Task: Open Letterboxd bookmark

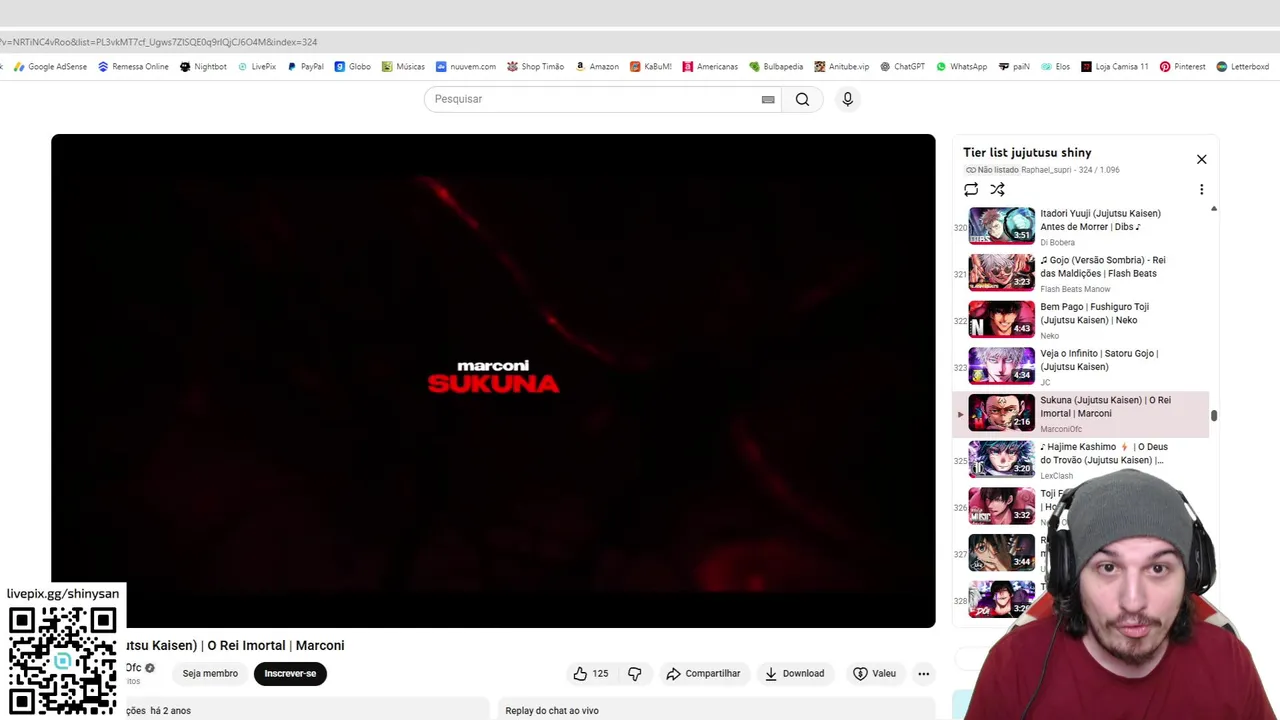Action: 1242,67
